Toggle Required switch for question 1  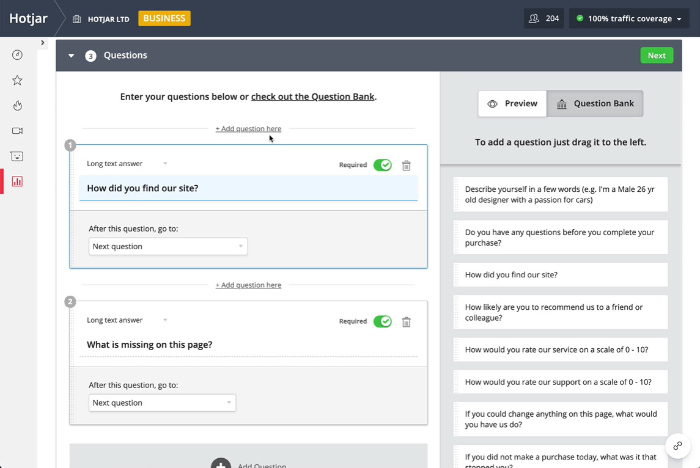[383, 165]
